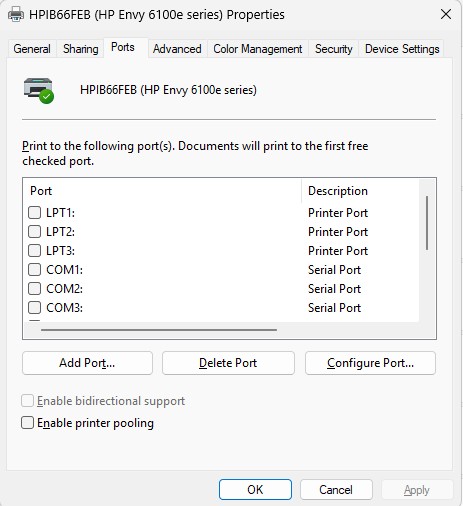Confirm with the OK button
This screenshot has width=463, height=506.
coord(255,490)
